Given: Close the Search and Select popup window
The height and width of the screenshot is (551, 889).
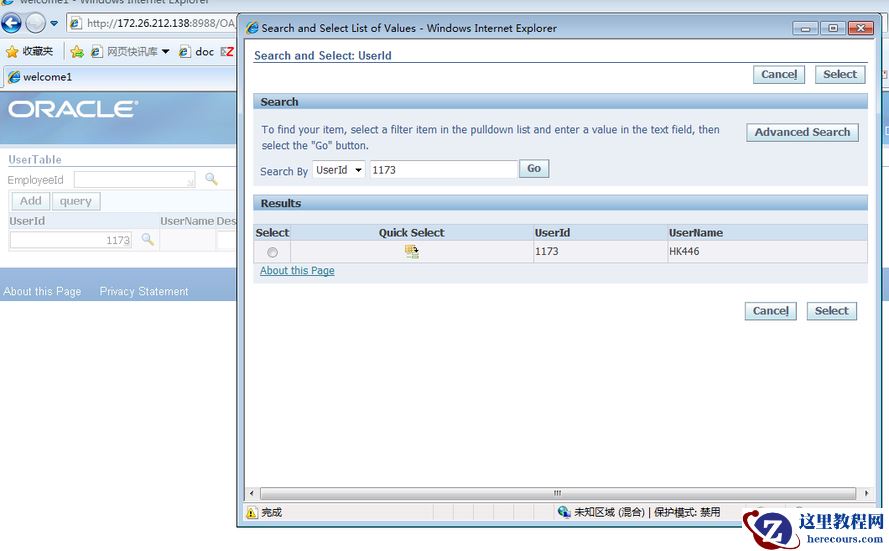Looking at the screenshot, I should [861, 28].
